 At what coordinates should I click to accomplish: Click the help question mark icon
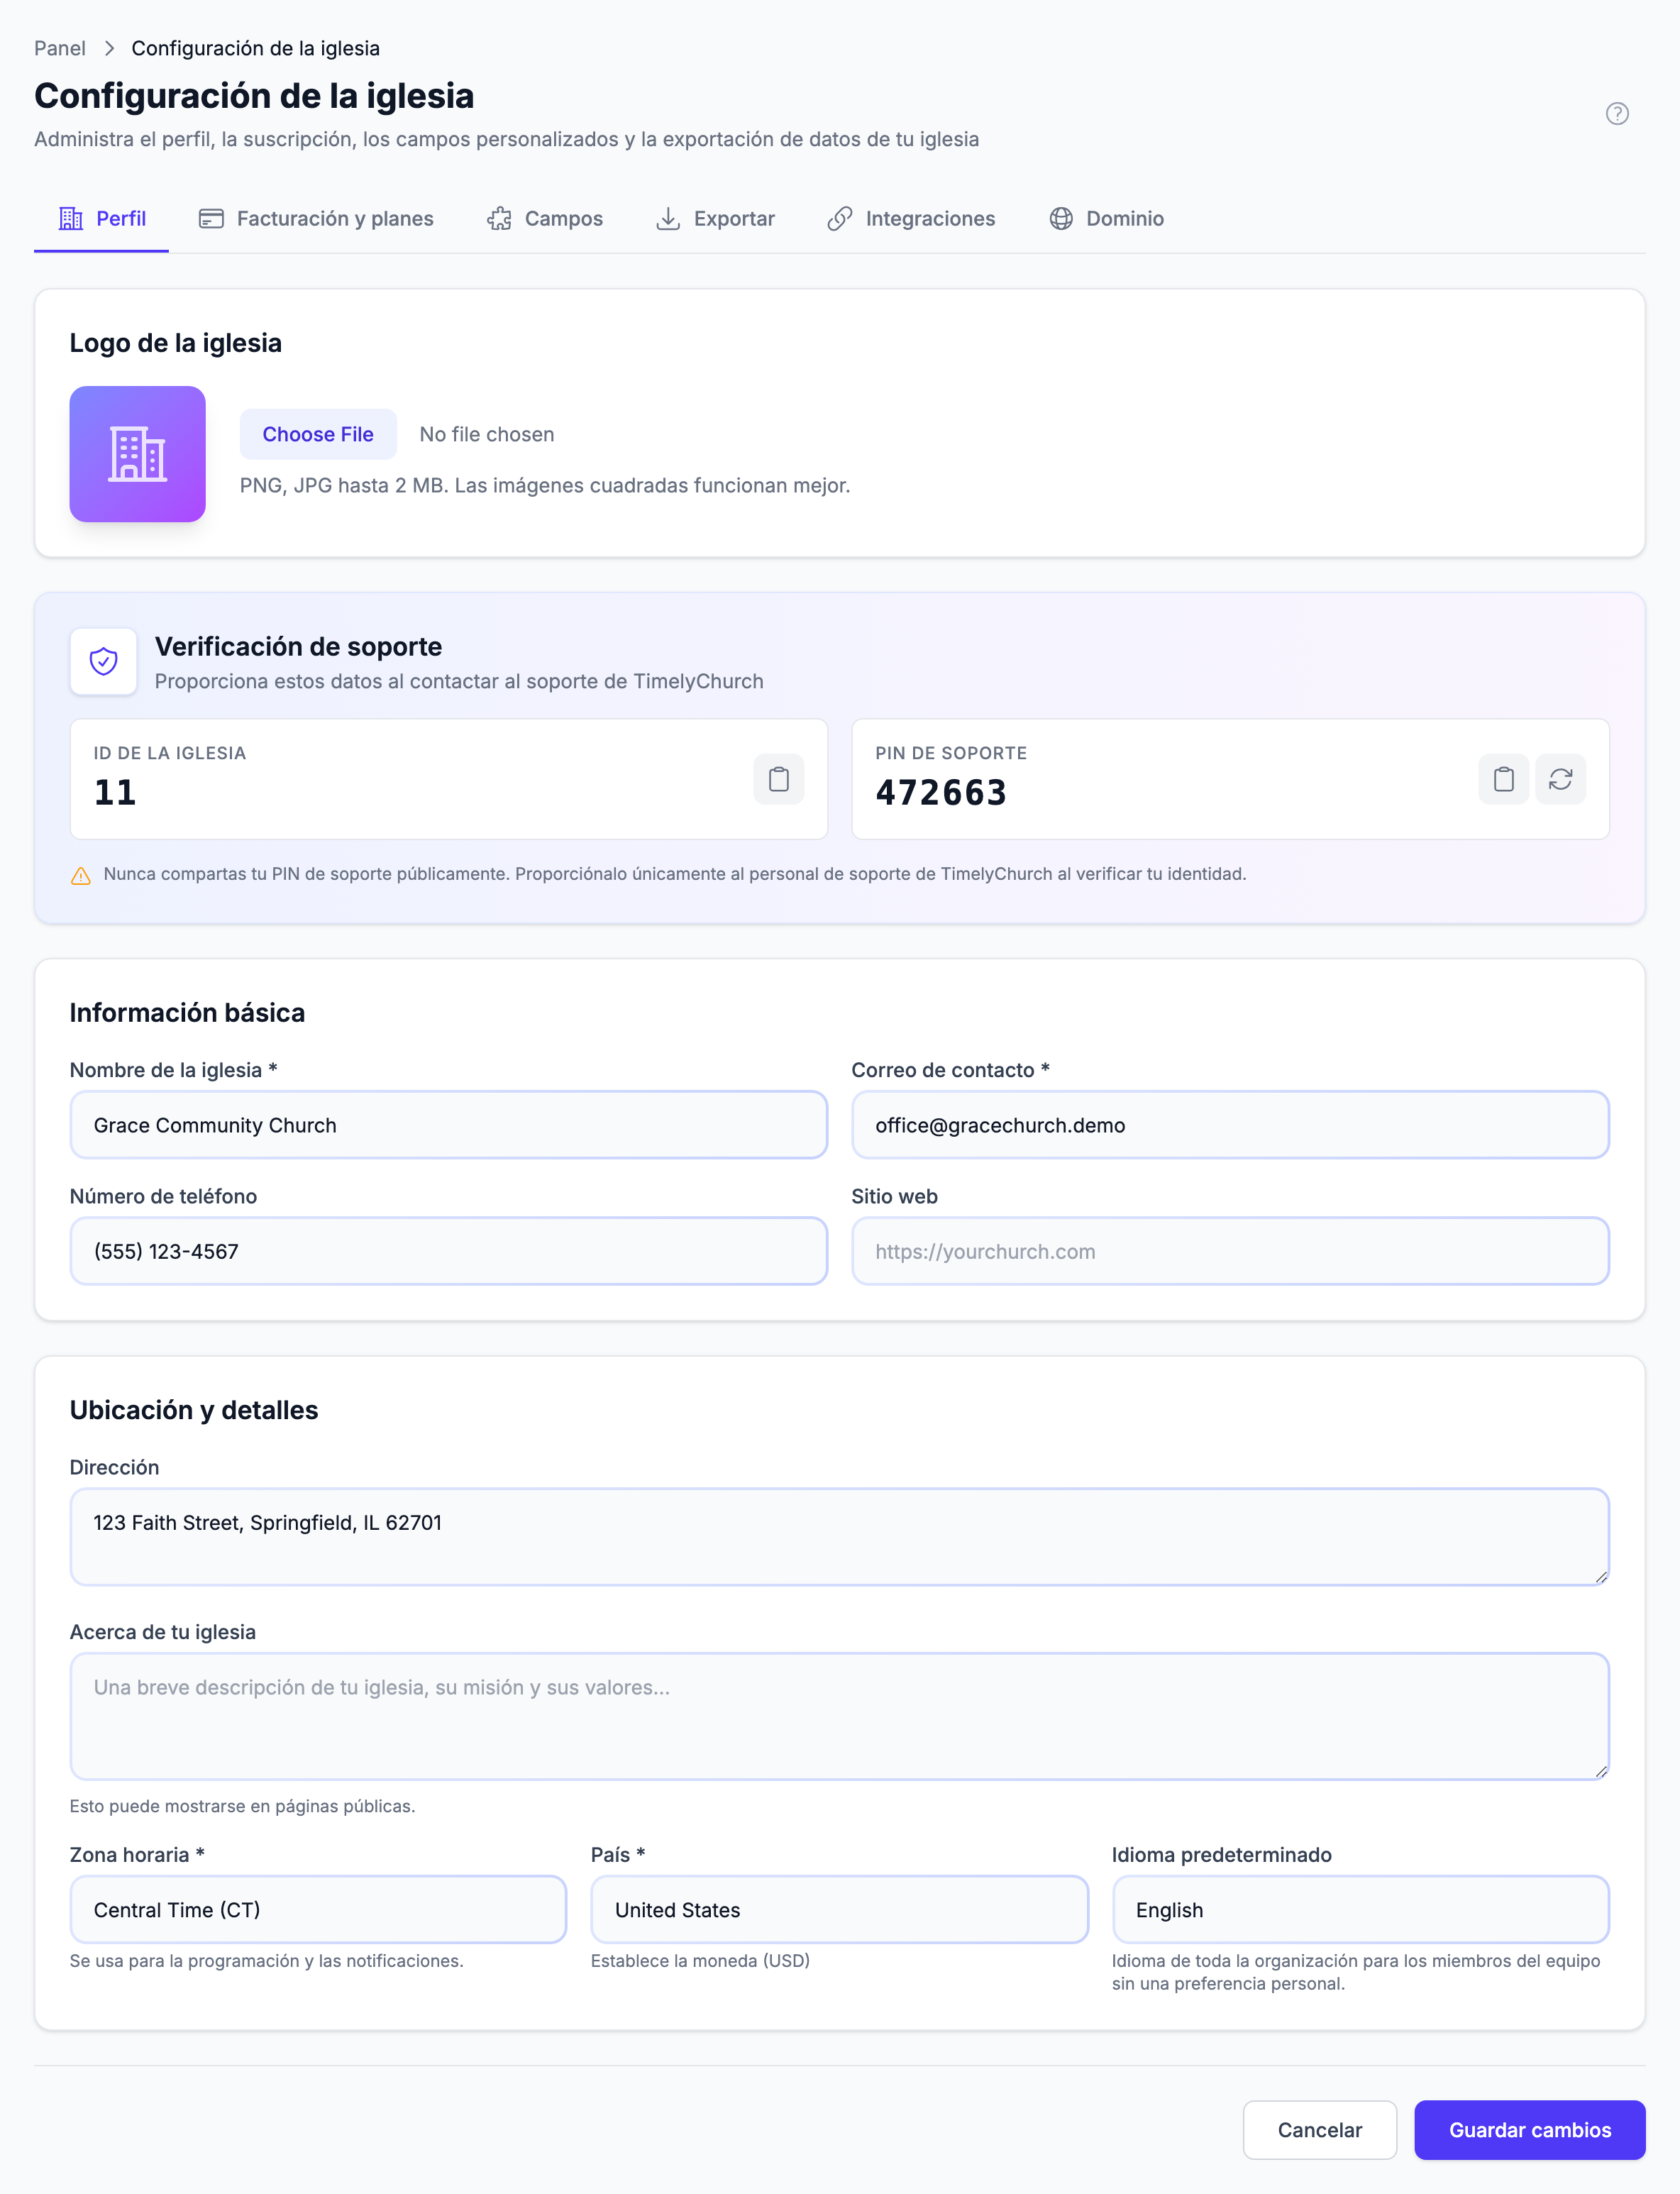coord(1617,113)
